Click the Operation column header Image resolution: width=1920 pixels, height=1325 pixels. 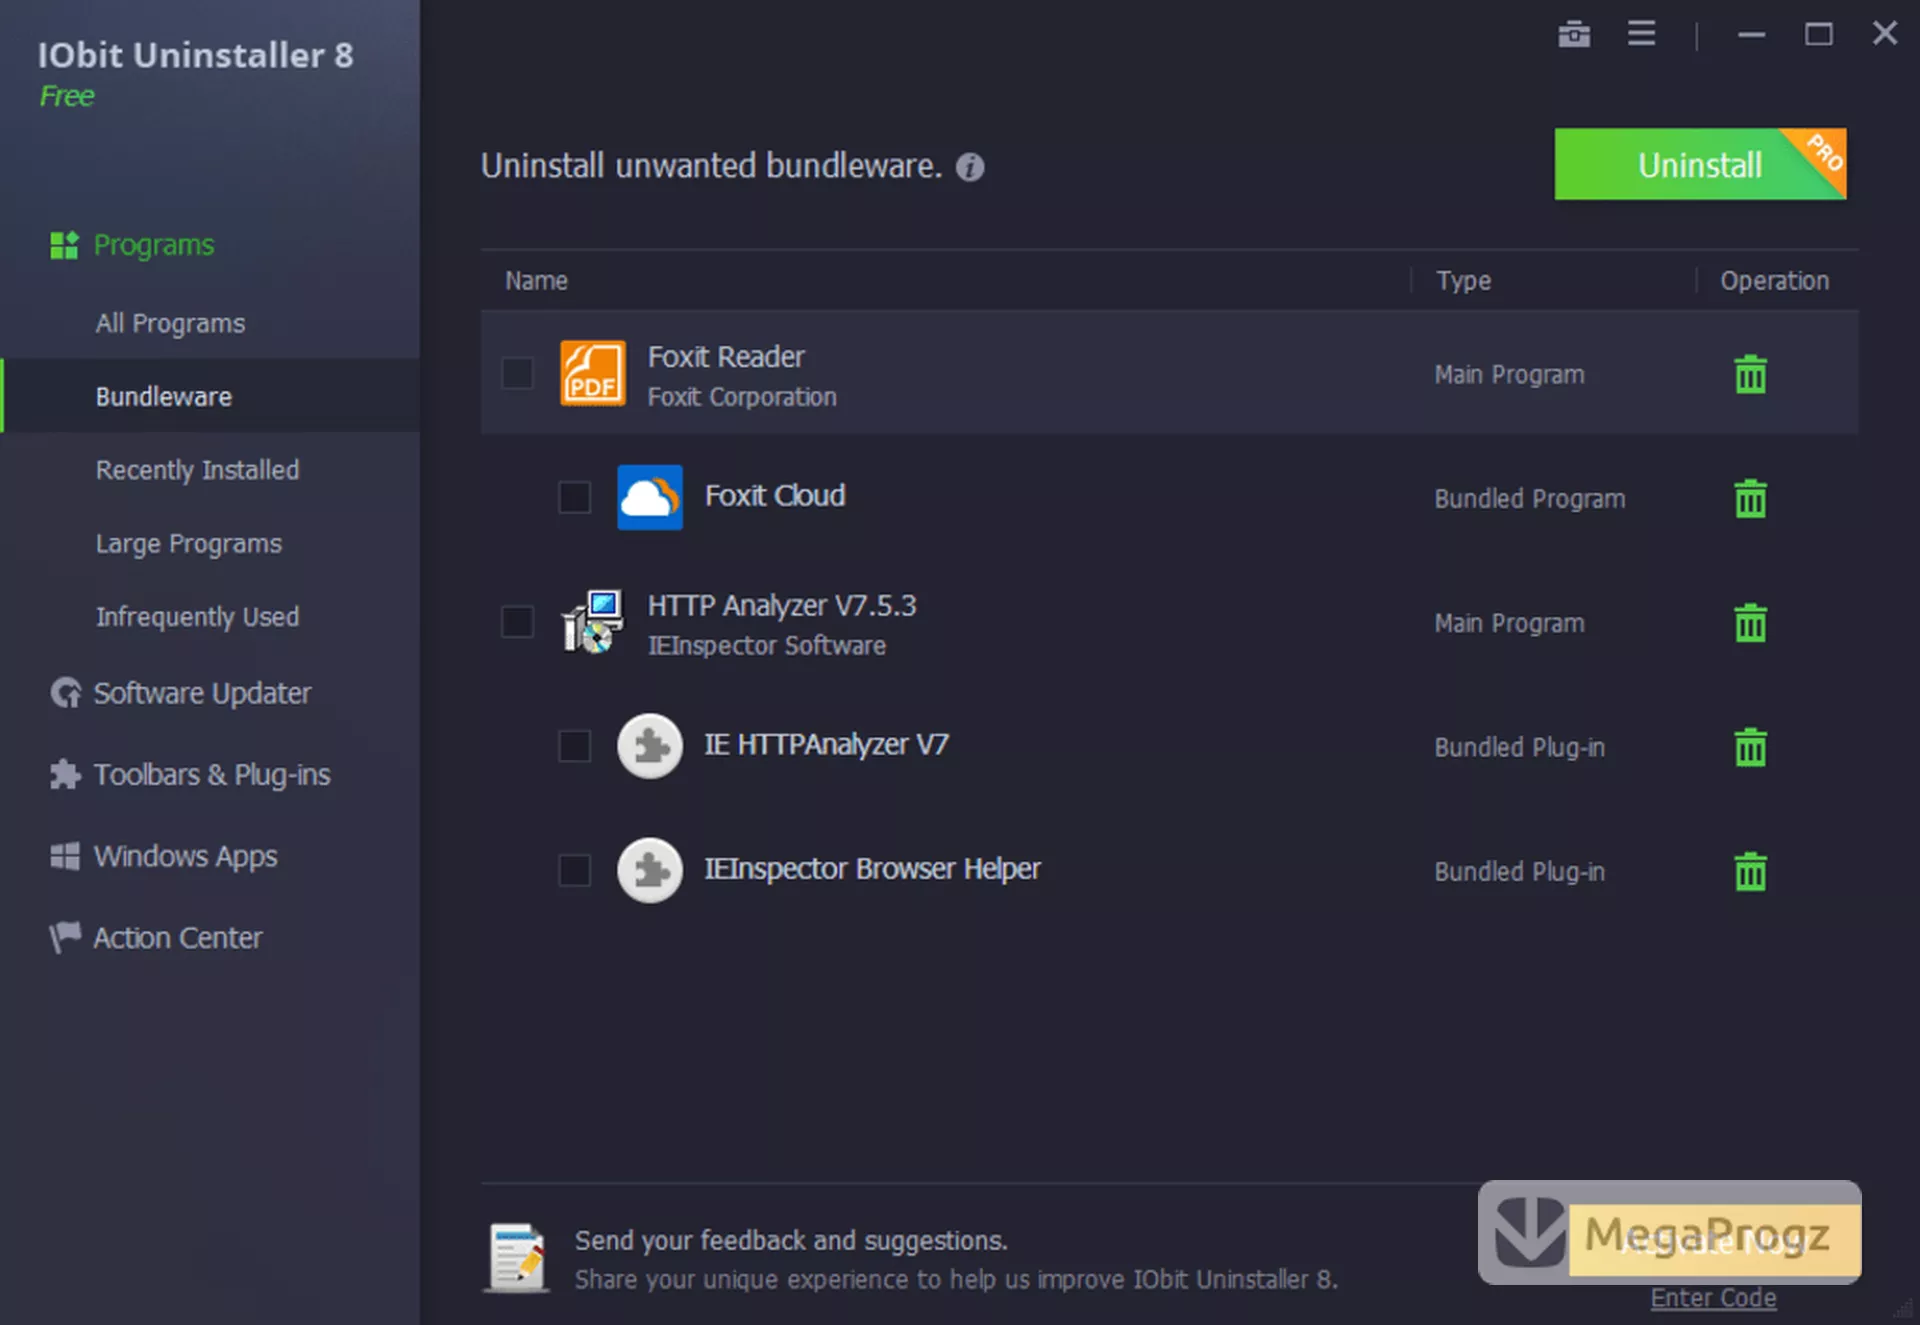[1774, 281]
